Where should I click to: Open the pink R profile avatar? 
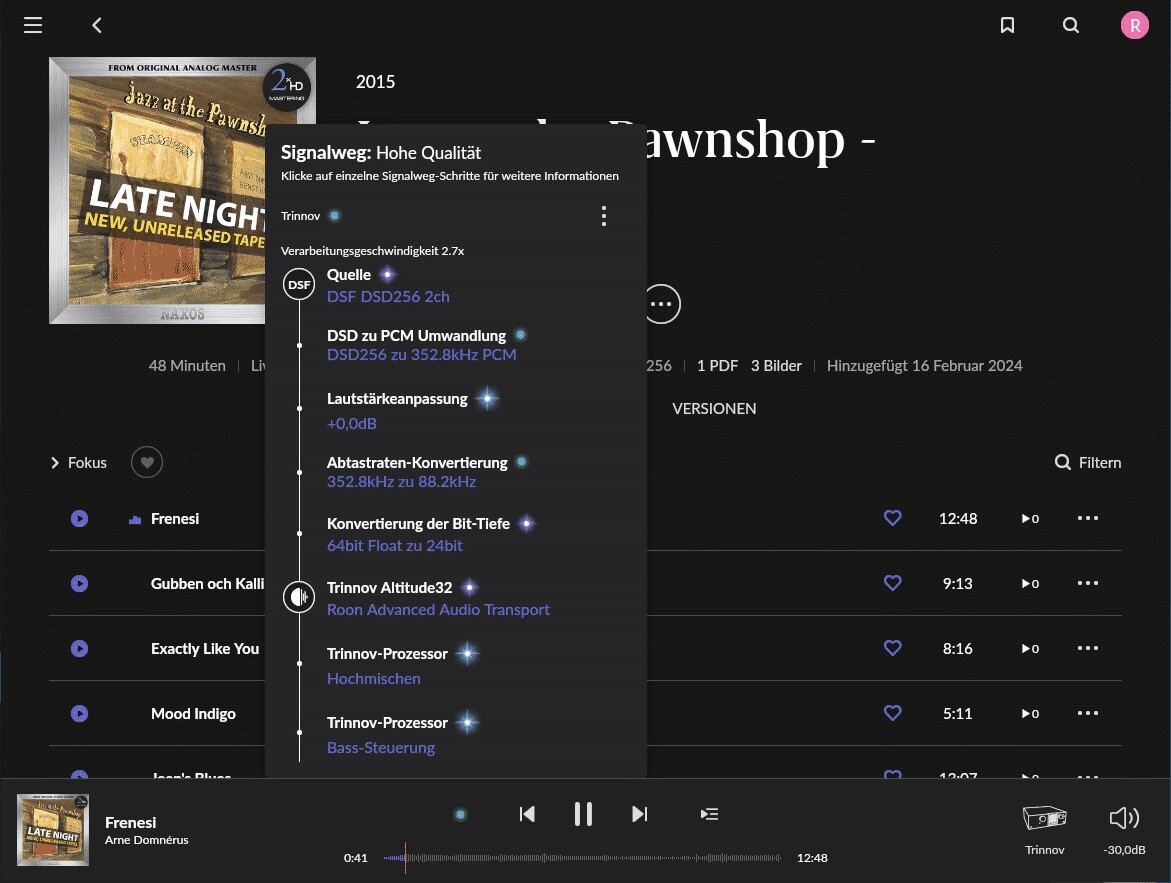(x=1134, y=25)
